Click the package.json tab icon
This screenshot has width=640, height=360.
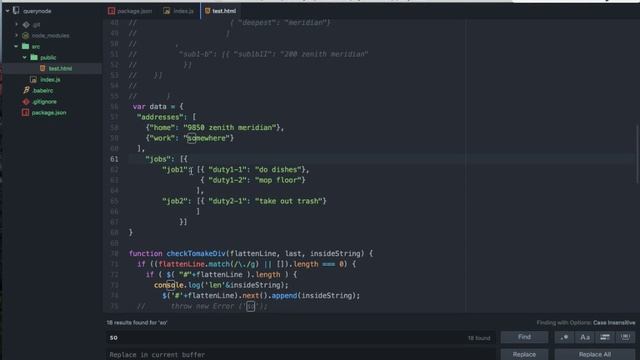point(111,11)
